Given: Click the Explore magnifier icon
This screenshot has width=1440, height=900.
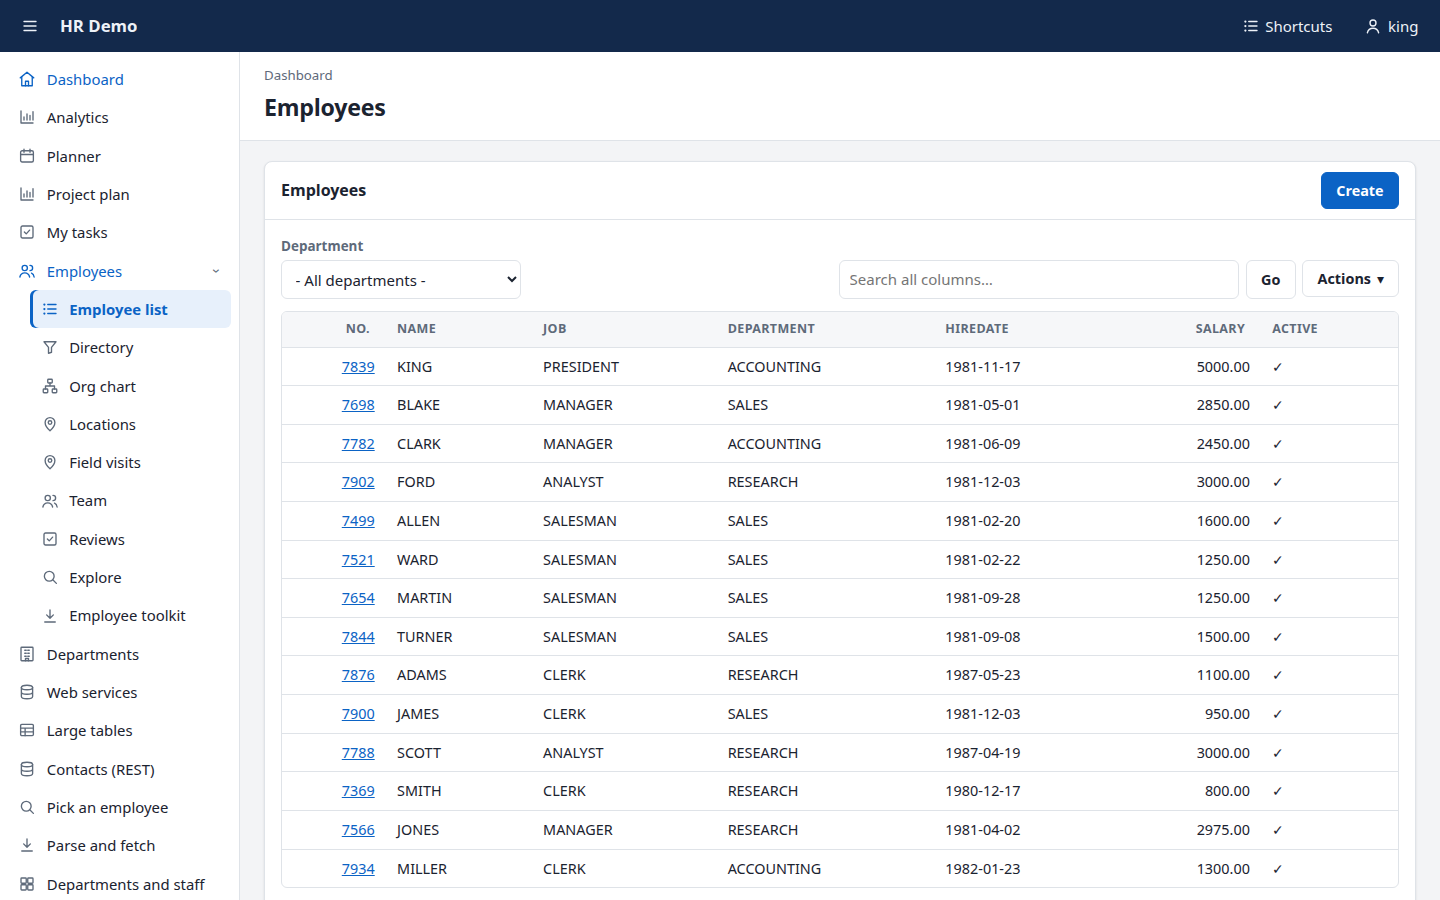Looking at the screenshot, I should click(x=50, y=577).
